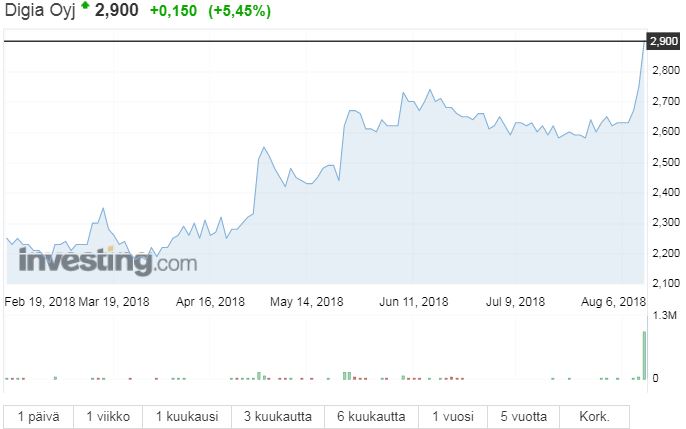This screenshot has width=686, height=429.
Task: Click the Digia Oyj stock title
Action: 38,11
